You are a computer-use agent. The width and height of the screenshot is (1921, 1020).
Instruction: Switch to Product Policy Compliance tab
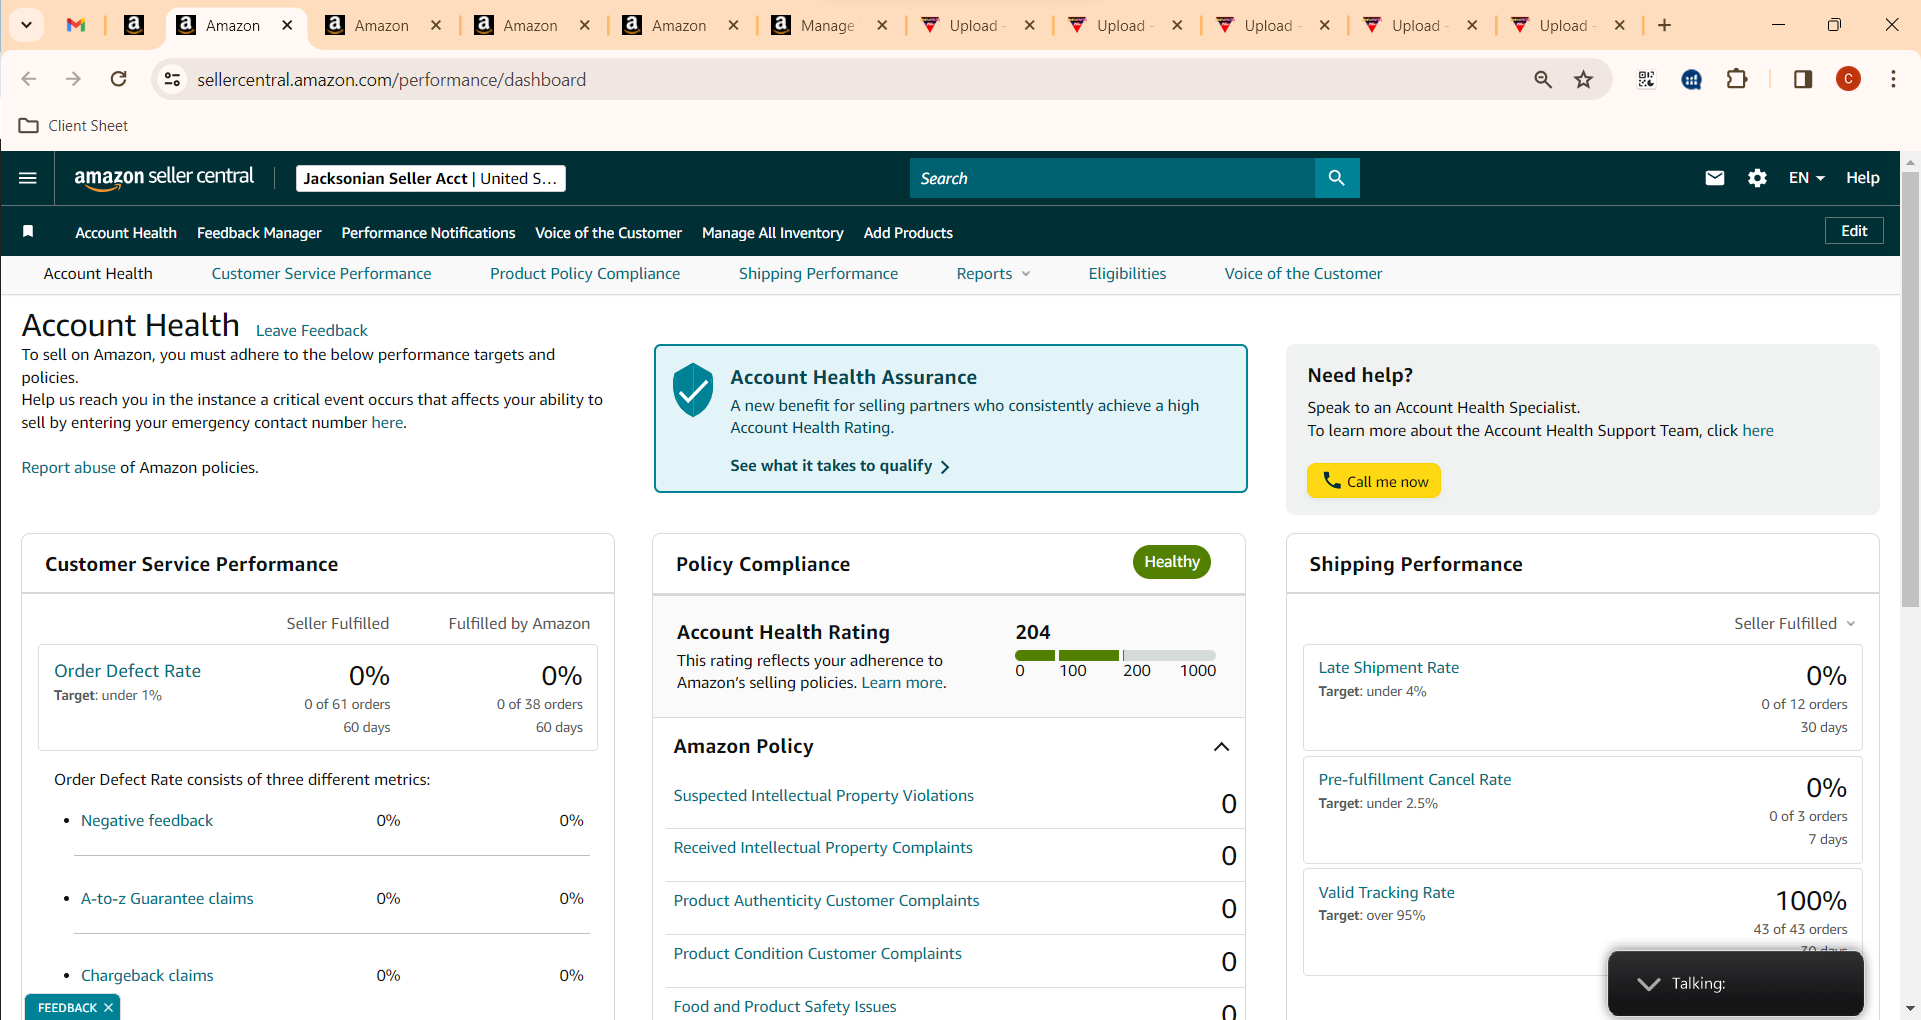[585, 274]
